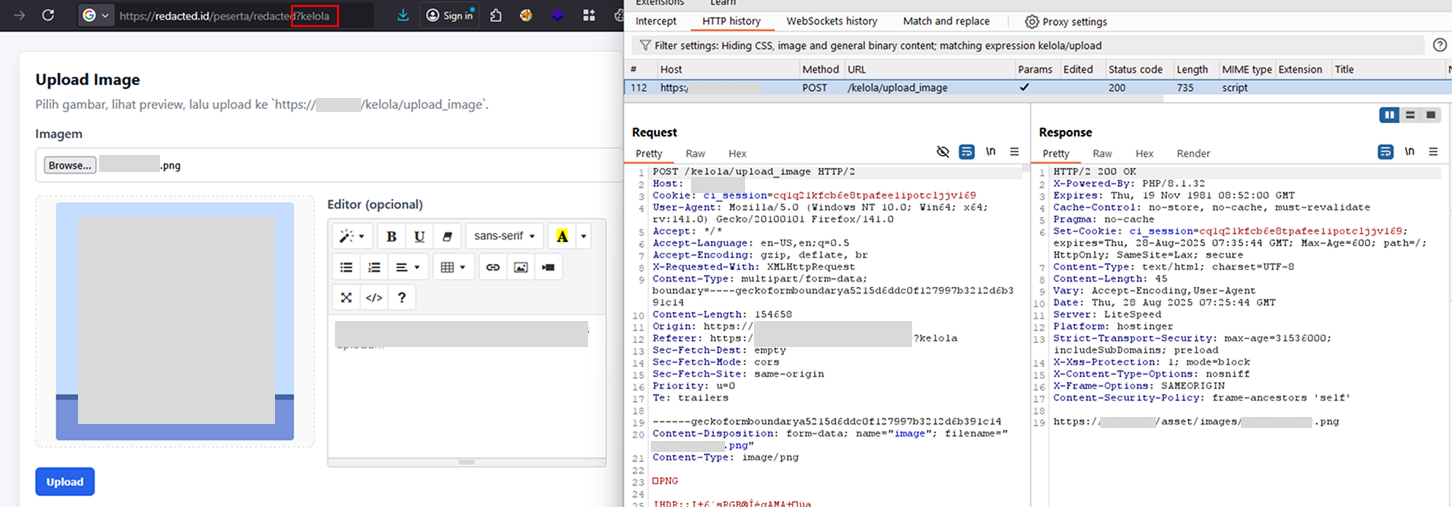Toggle word wrap in the Response pane
The height and width of the screenshot is (507, 1452).
[1385, 152]
